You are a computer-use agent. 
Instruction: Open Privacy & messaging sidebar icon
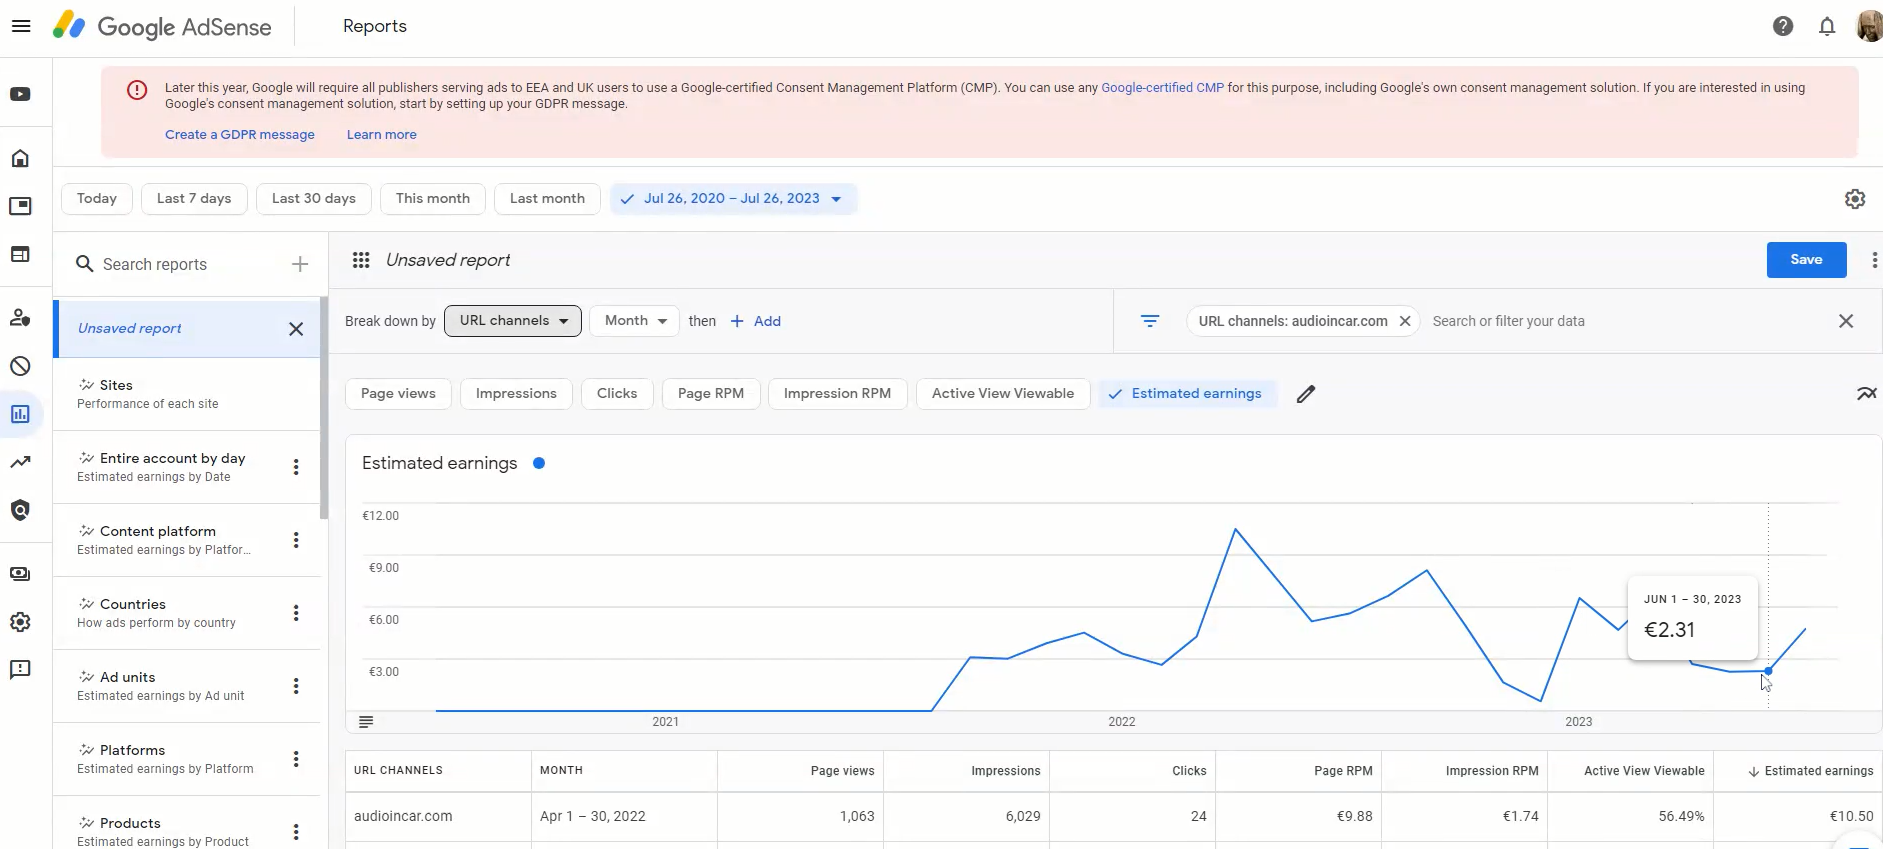point(20,318)
